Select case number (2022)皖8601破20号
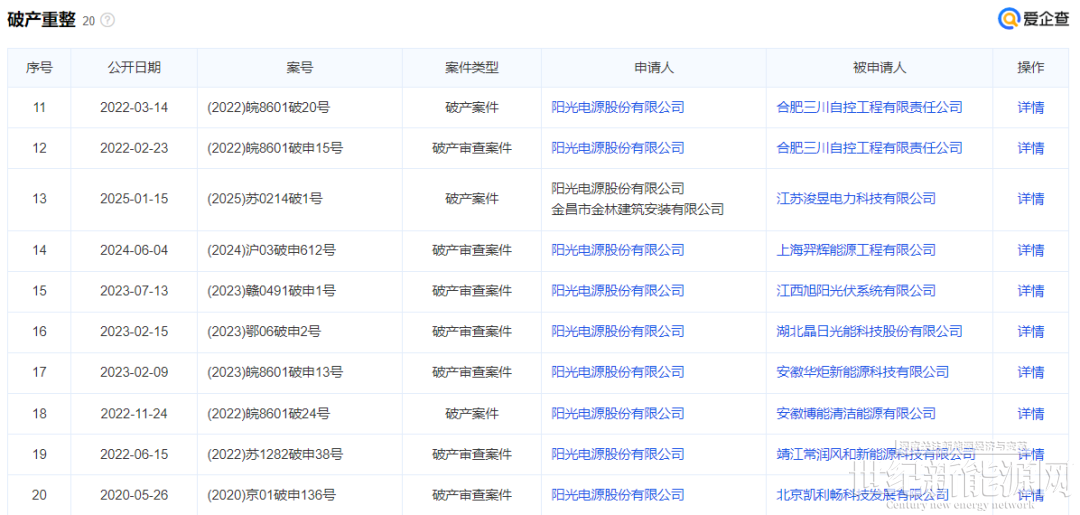The image size is (1080, 515). (x=268, y=107)
